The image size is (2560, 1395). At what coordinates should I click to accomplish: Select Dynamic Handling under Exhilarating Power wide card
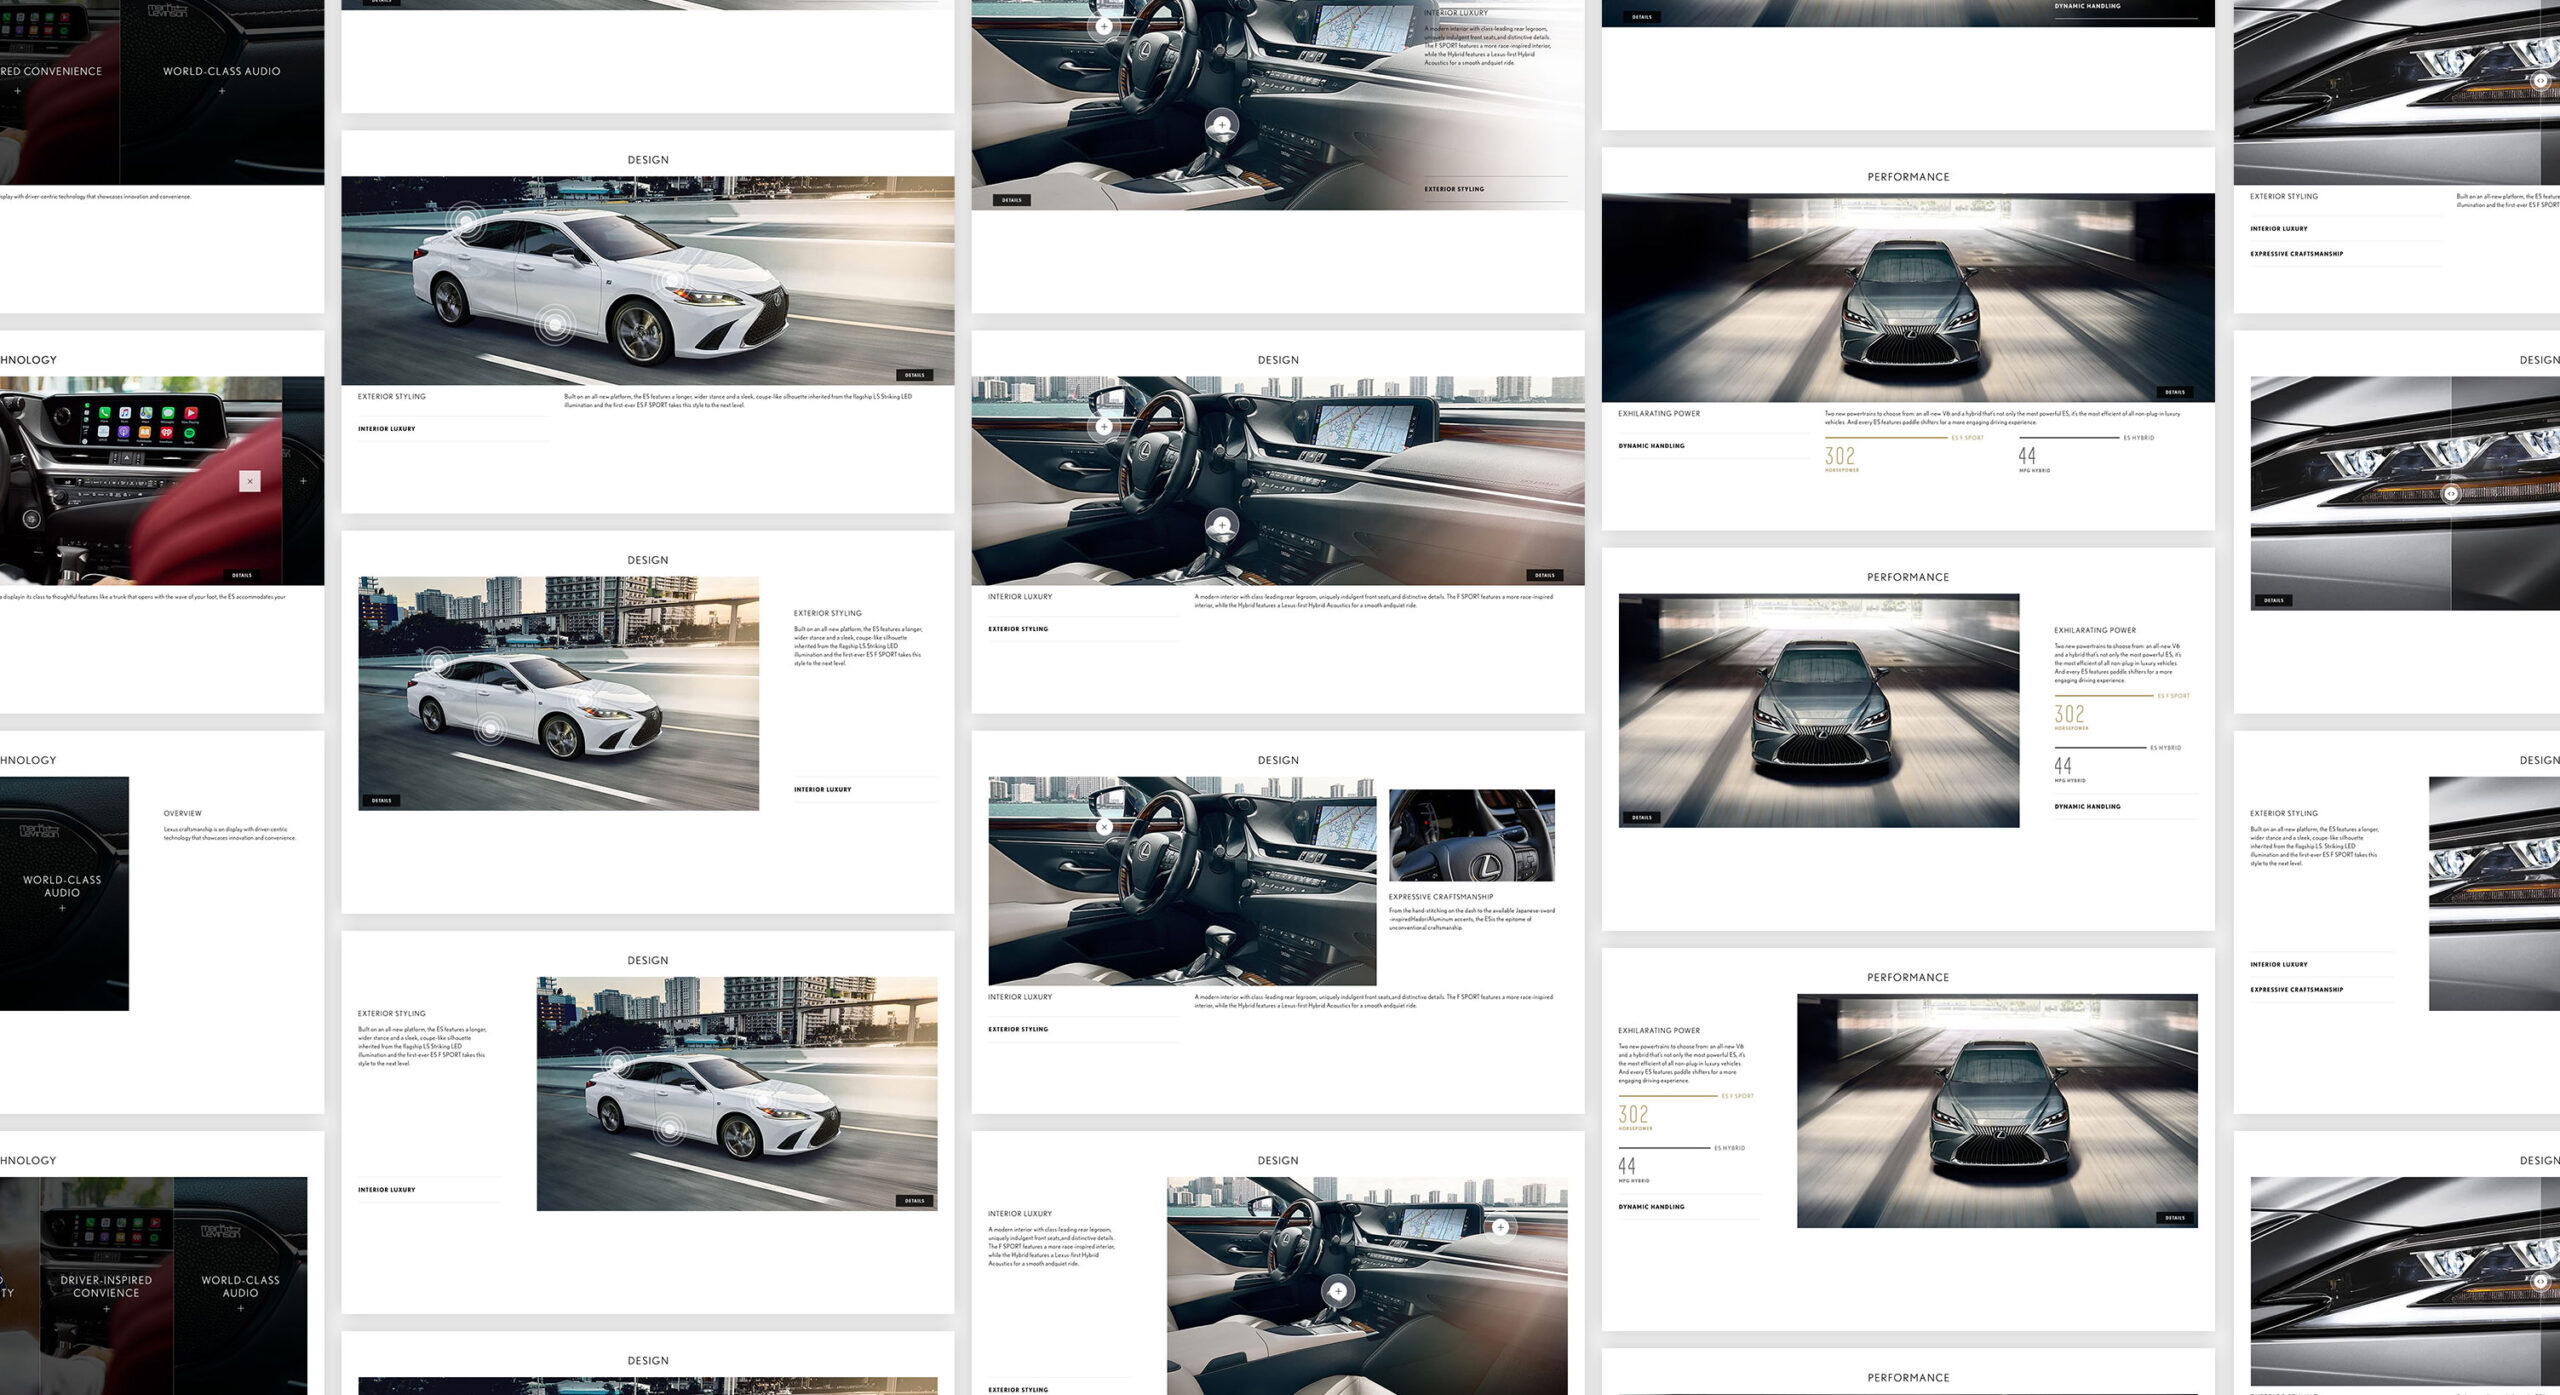click(x=1652, y=446)
